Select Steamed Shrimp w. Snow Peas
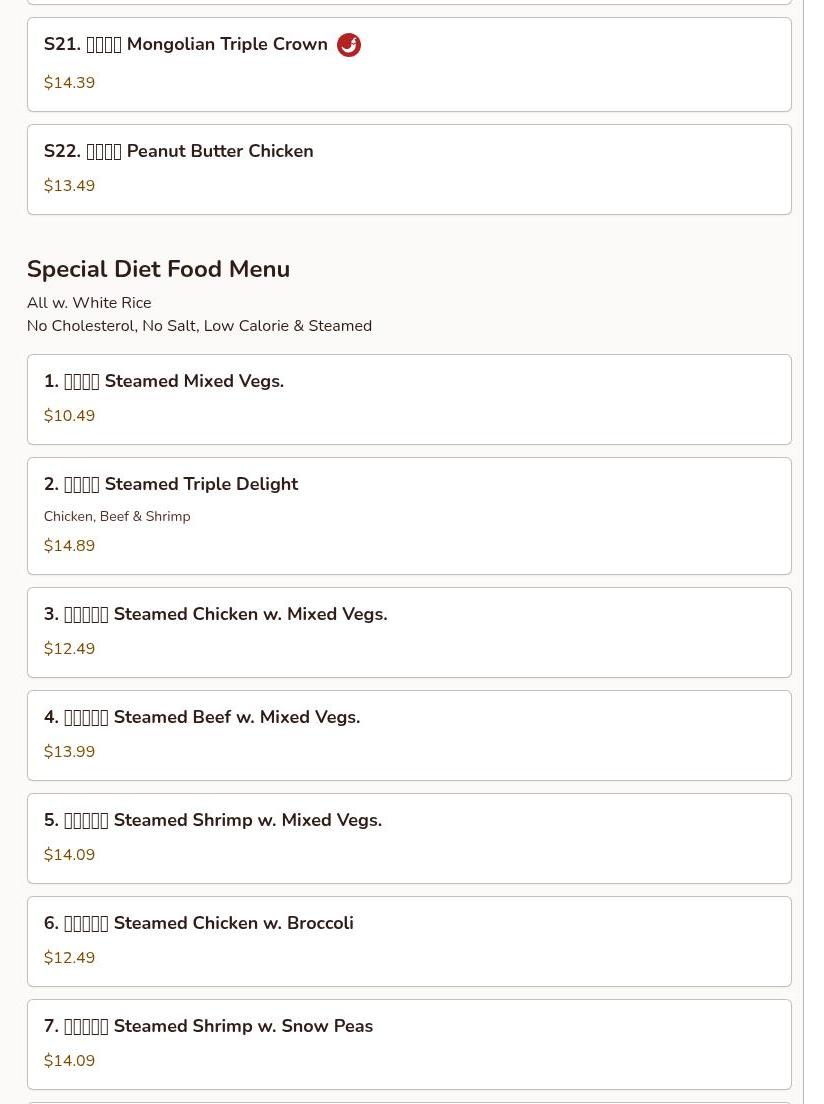The width and height of the screenshot is (824, 1104). click(x=409, y=1044)
